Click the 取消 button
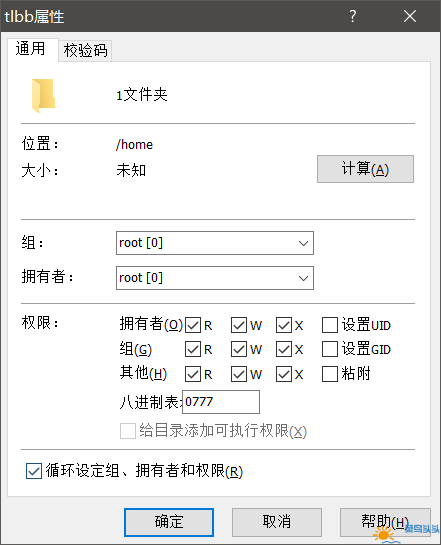 pos(277,522)
